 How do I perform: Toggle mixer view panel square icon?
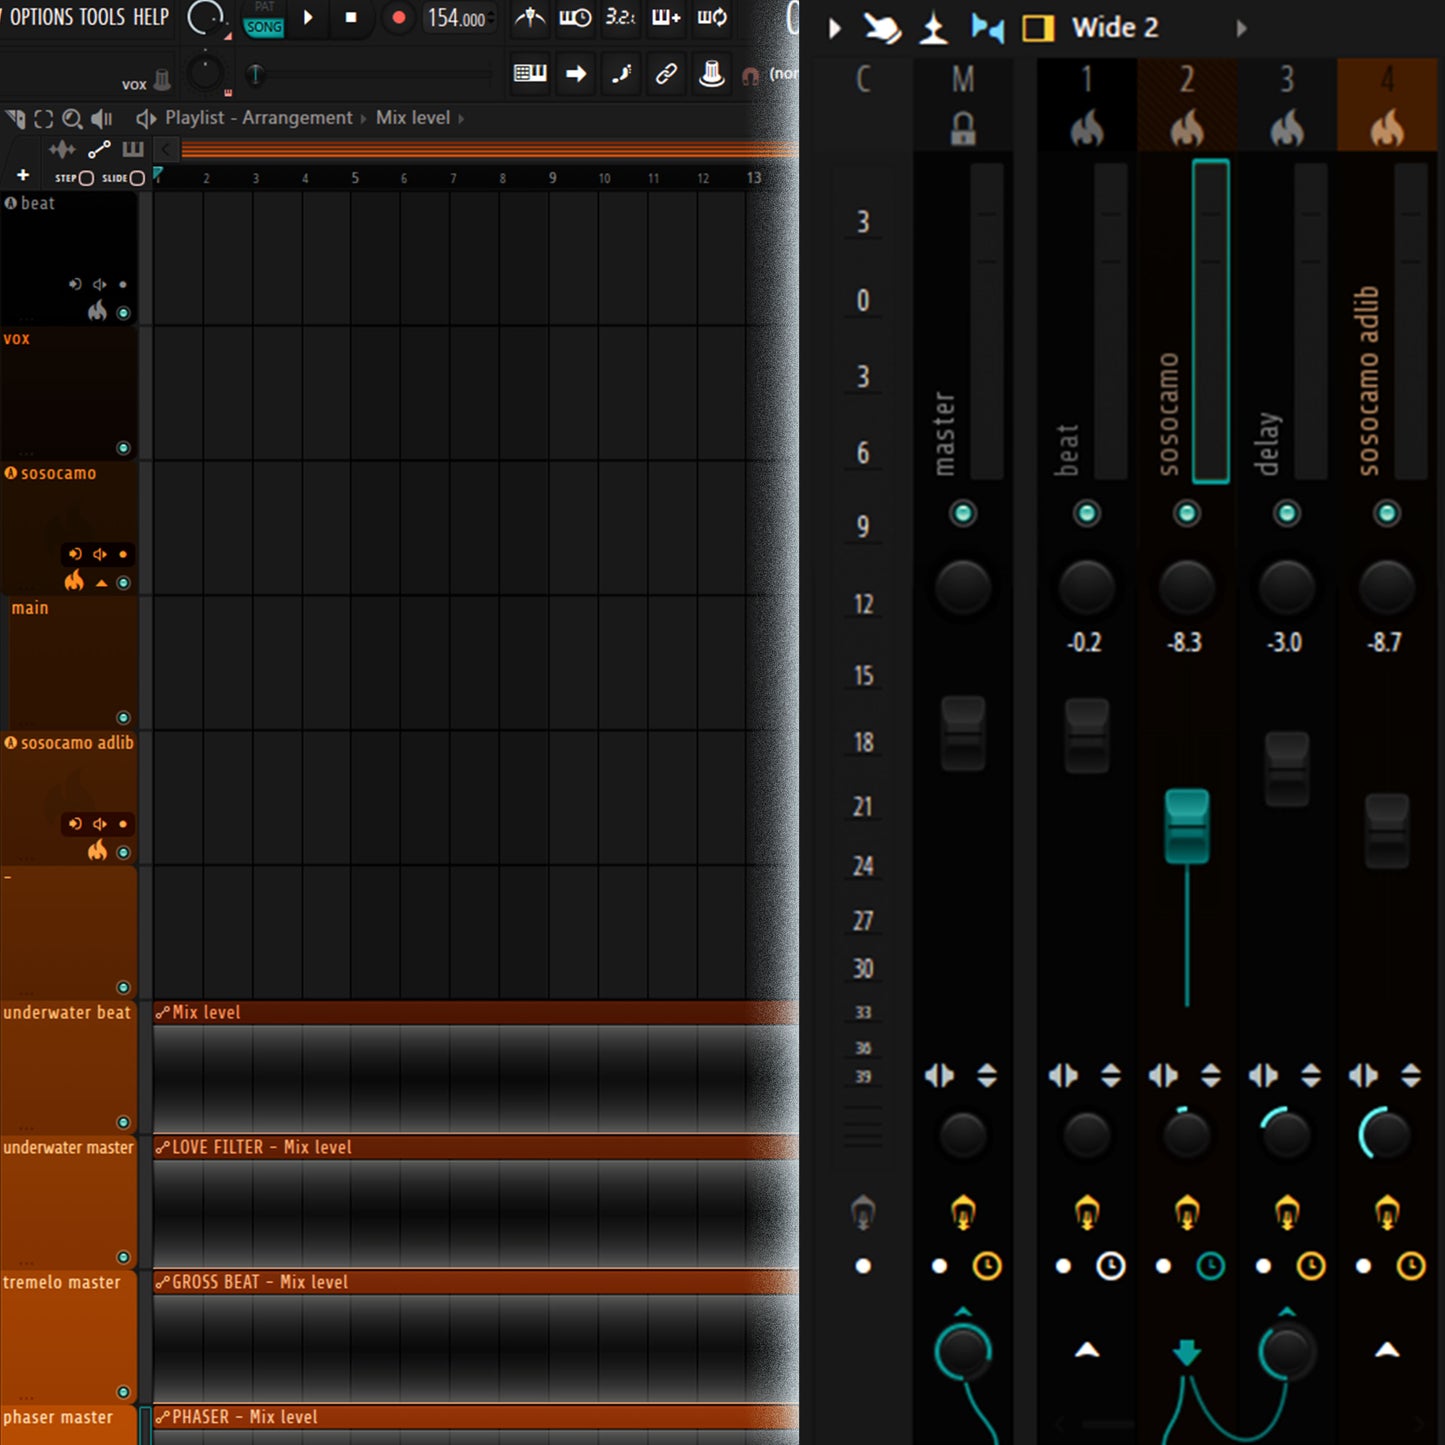(x=1038, y=28)
